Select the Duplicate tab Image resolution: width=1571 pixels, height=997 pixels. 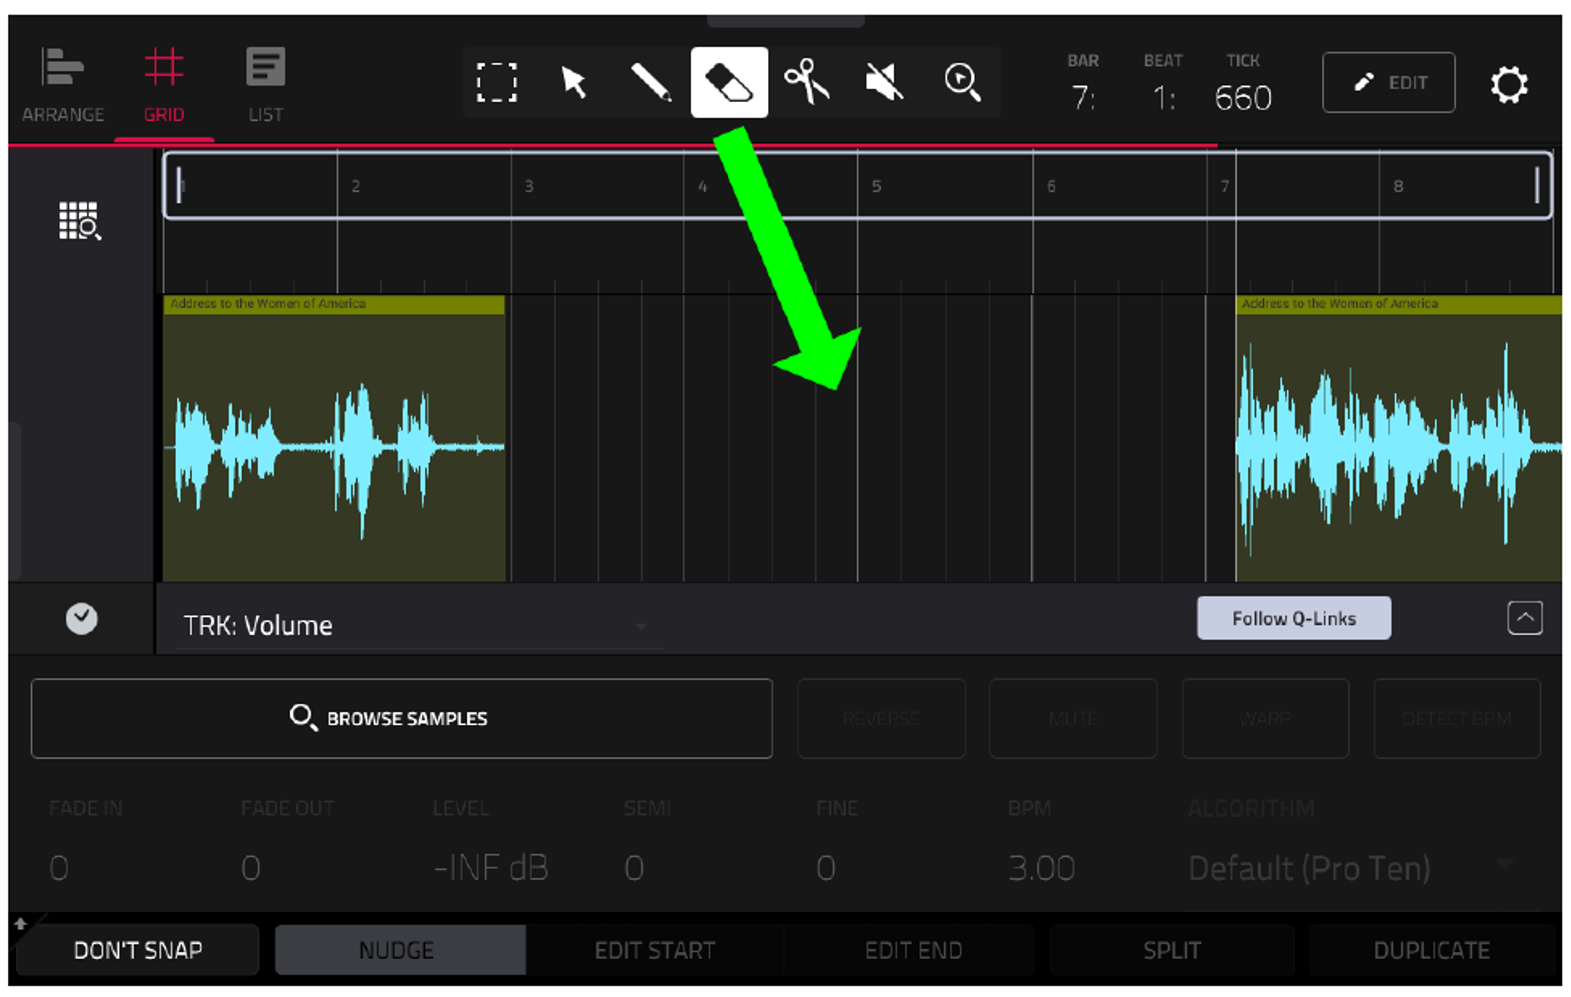coord(1431,950)
